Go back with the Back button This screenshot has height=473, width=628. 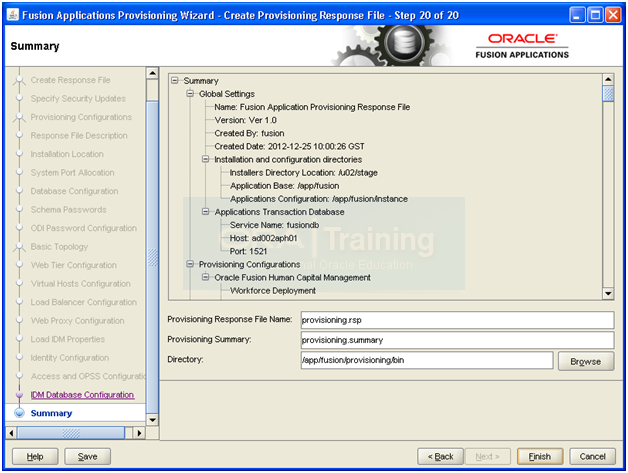coord(440,456)
